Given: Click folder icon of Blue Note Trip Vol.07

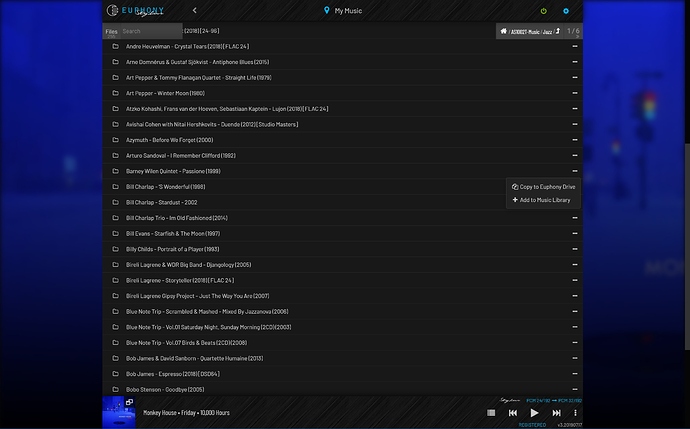Looking at the screenshot, I should click(115, 343).
